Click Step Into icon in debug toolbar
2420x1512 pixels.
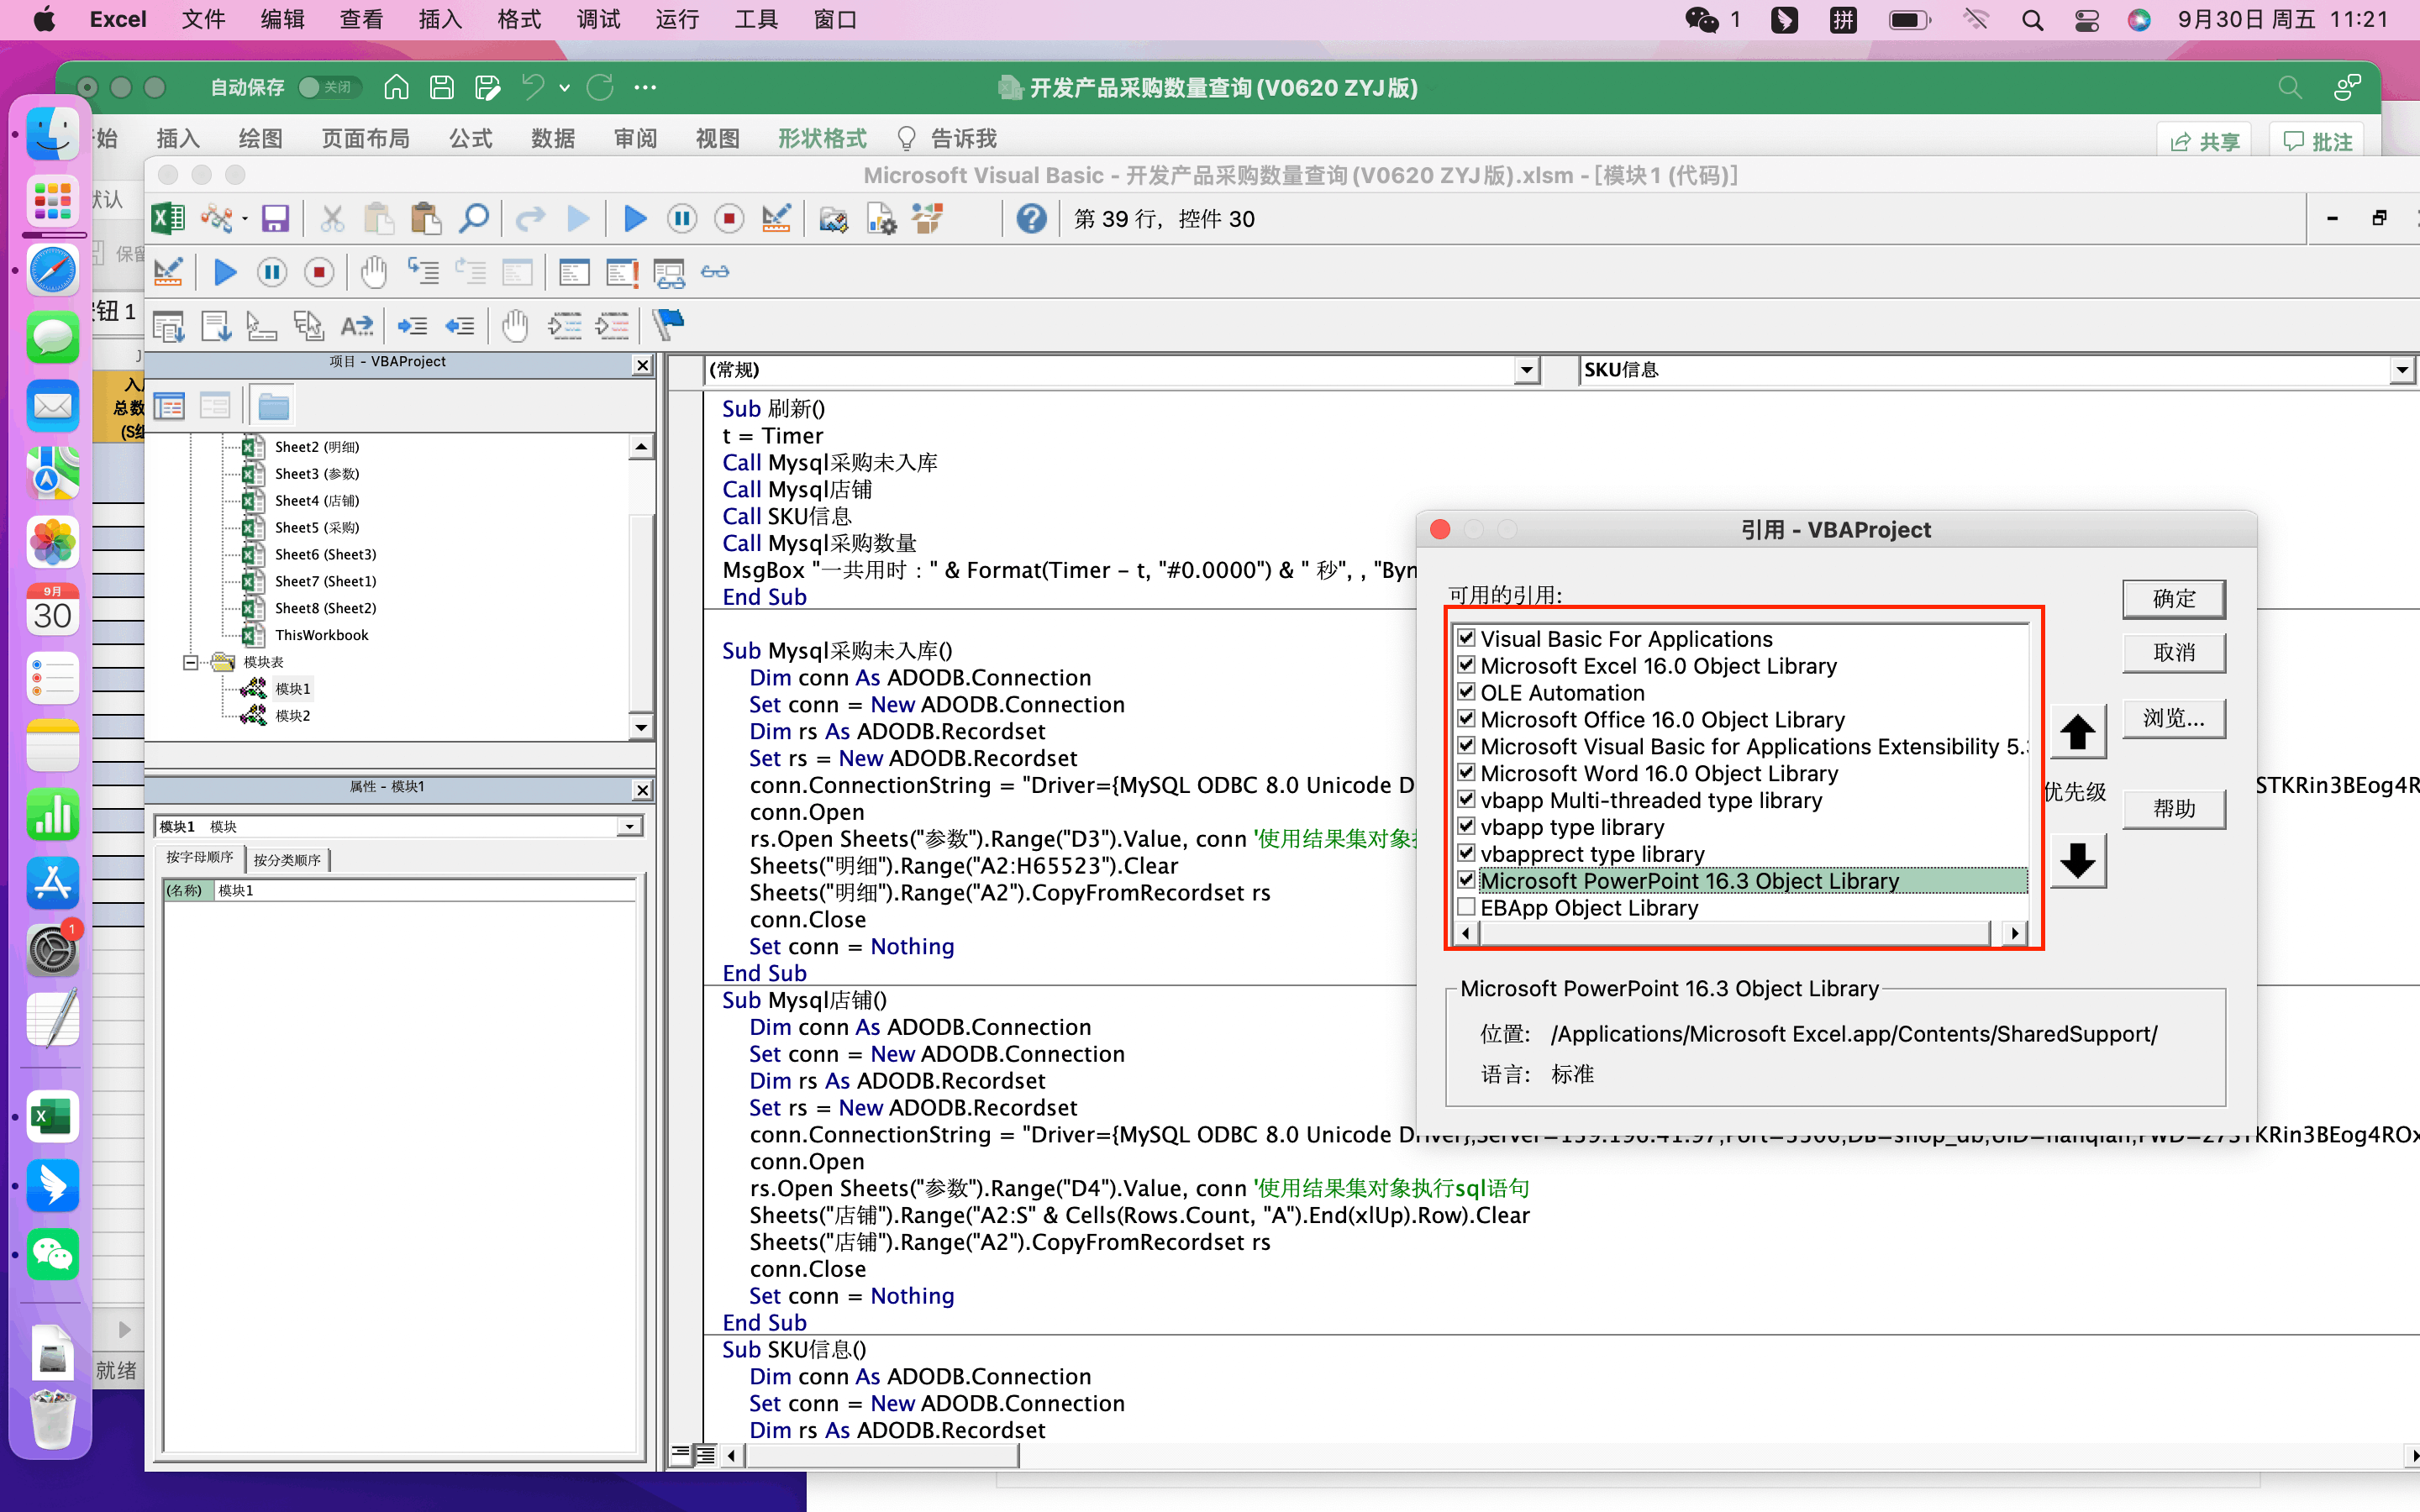pos(423,272)
